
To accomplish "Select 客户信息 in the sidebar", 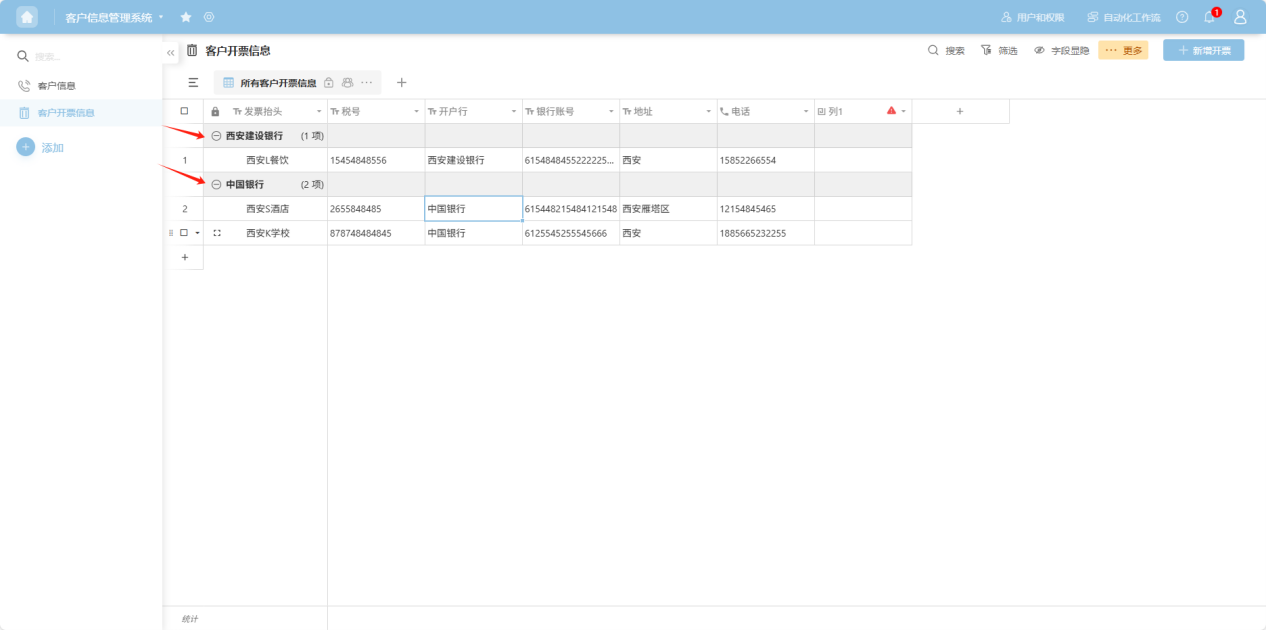I will click(56, 86).
